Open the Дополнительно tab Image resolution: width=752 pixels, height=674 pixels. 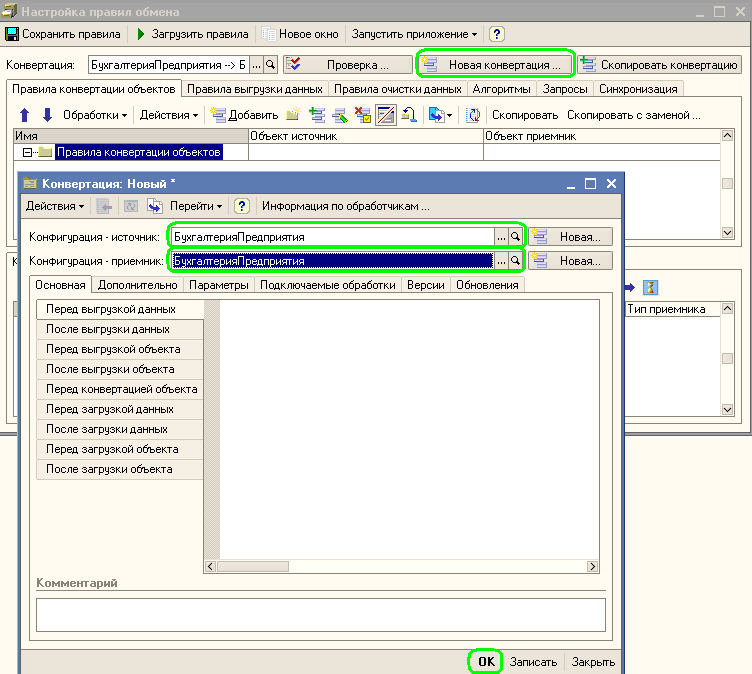[138, 285]
